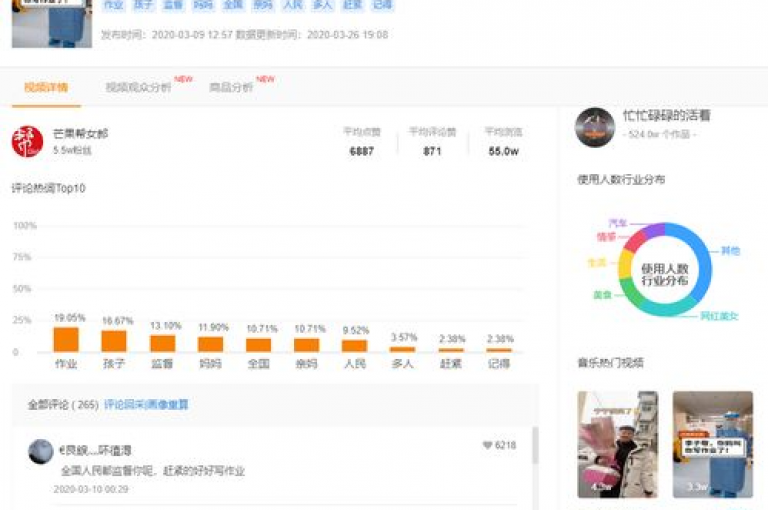Click the 3.57% bar for 多人
The image size is (768, 510).
402,349
